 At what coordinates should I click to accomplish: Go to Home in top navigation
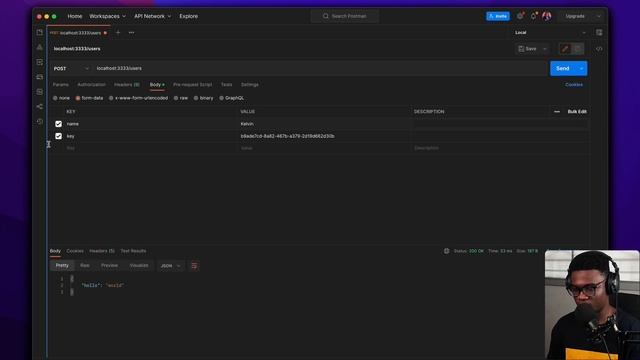pyautogui.click(x=75, y=16)
